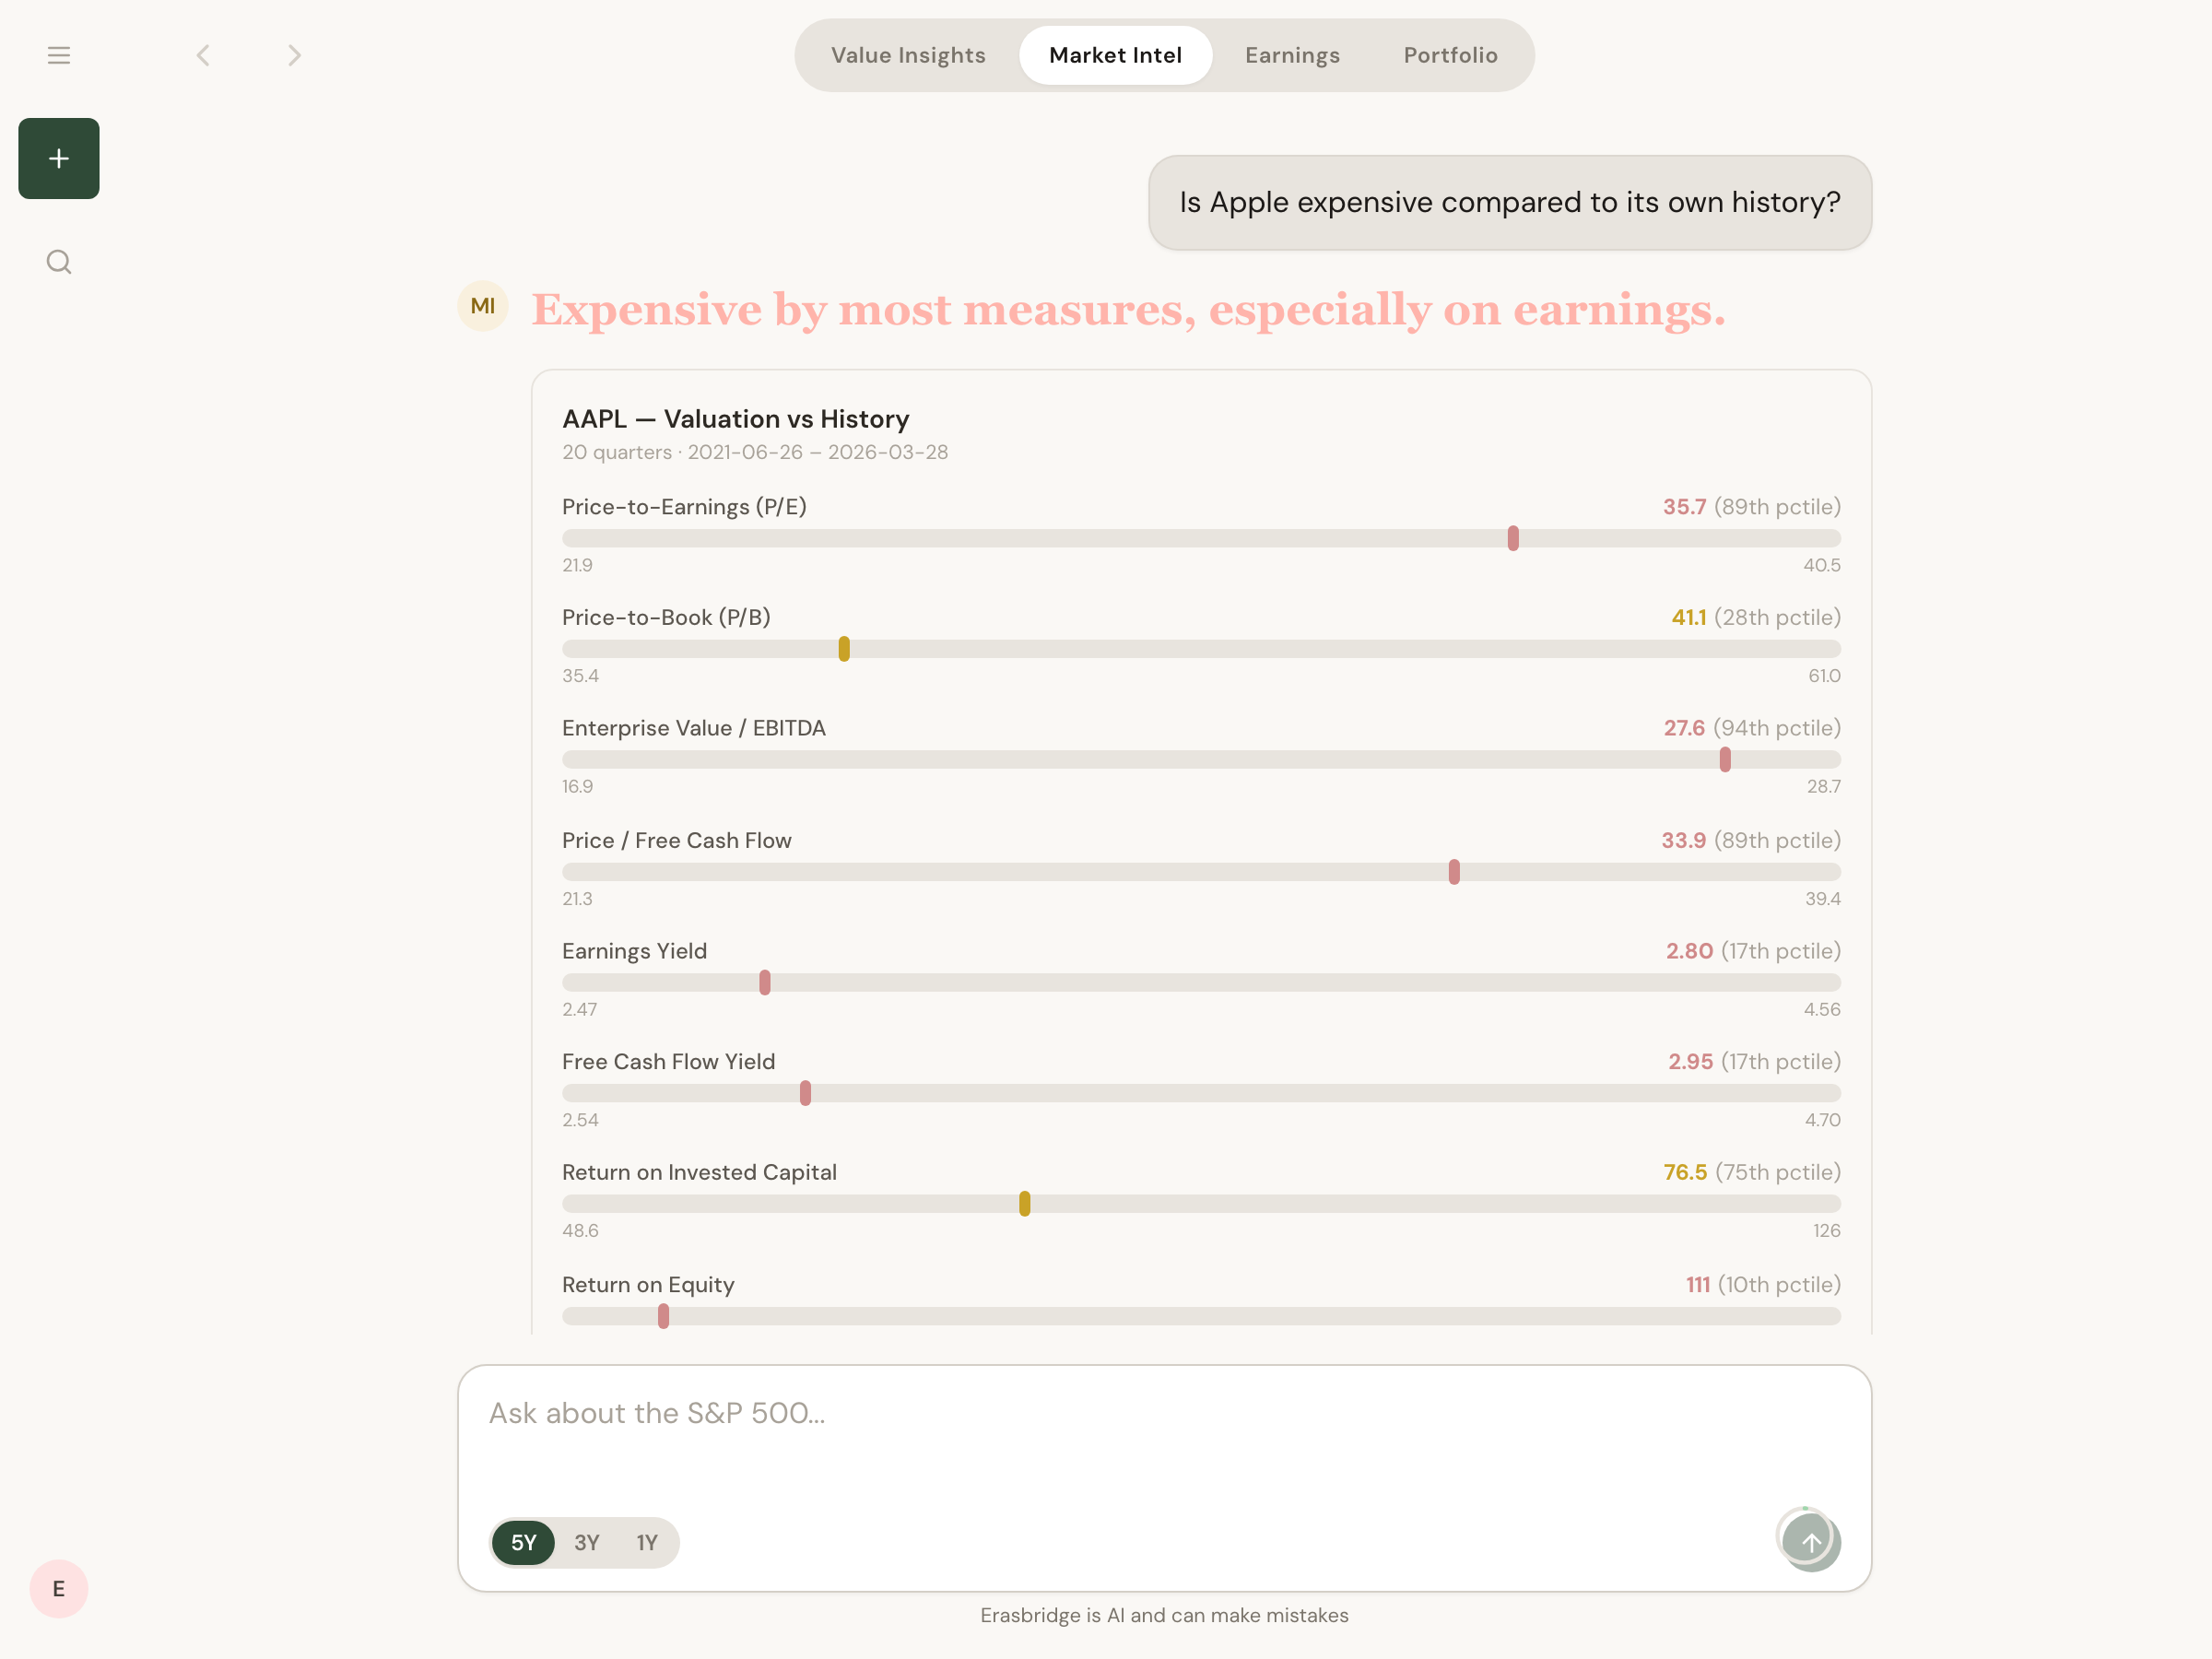Image resolution: width=2212 pixels, height=1659 pixels.
Task: Switch to the 3Y time range
Action: click(587, 1542)
